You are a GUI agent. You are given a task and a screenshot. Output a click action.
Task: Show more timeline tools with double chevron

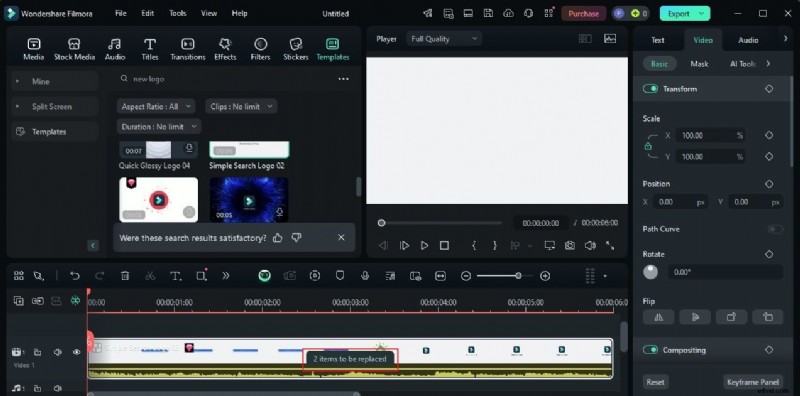pyautogui.click(x=226, y=276)
